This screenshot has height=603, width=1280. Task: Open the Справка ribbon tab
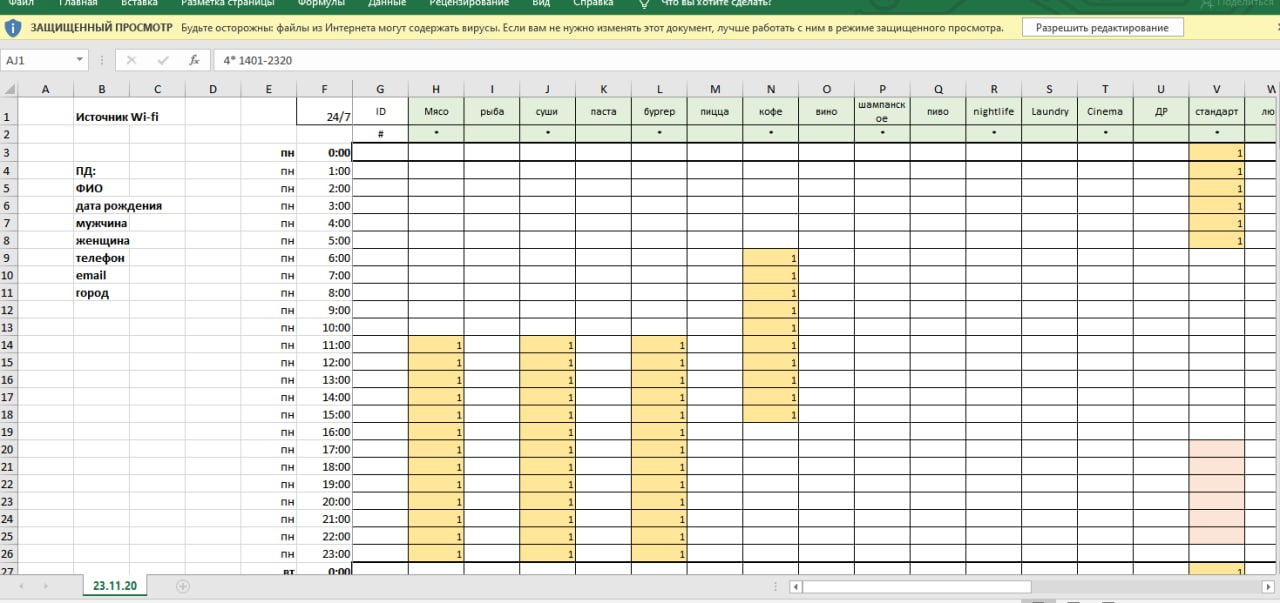tap(594, 3)
